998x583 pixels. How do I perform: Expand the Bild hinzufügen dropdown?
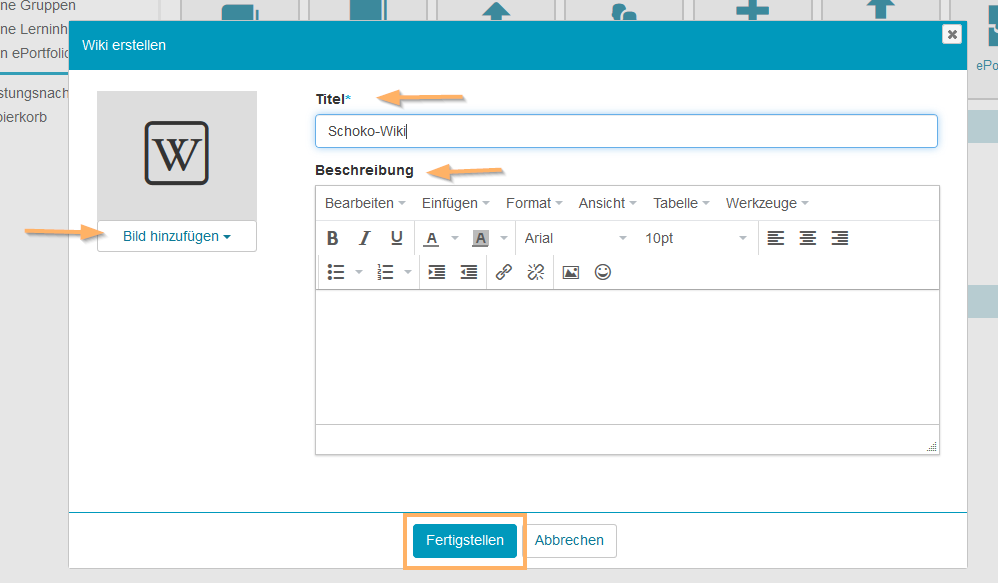pyautogui.click(x=177, y=236)
